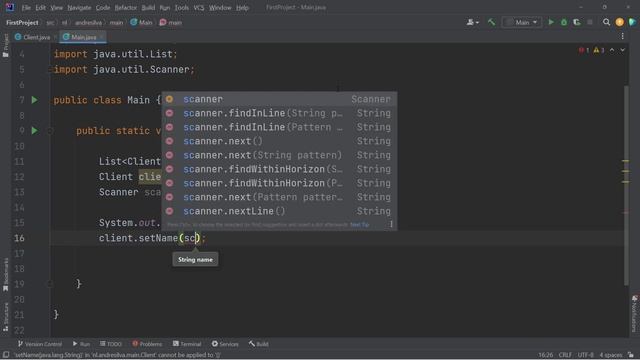Open the Build menu in the menu bar
This screenshot has width=640, height=360.
coord(148,7)
